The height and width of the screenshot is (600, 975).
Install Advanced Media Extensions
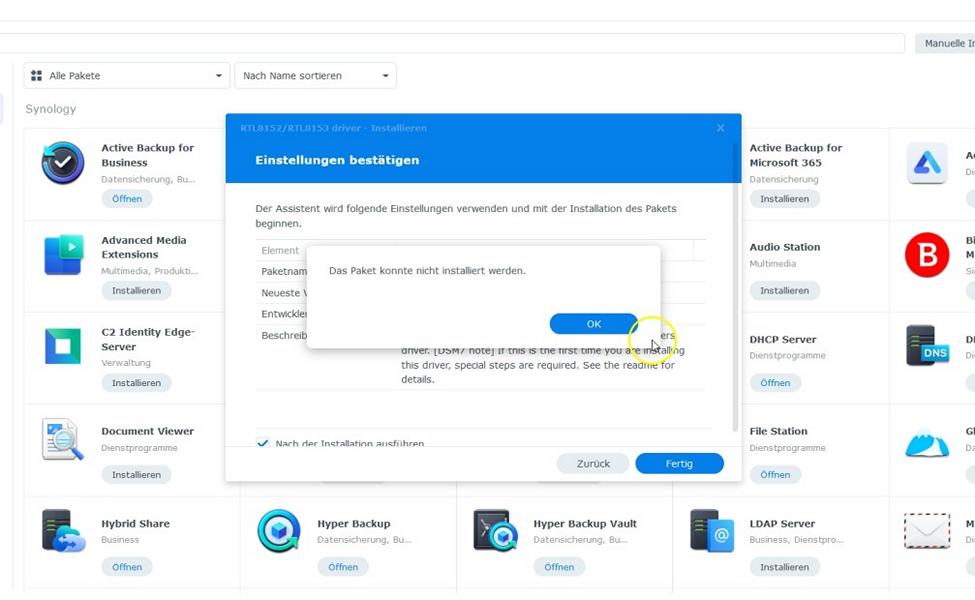pos(136,290)
